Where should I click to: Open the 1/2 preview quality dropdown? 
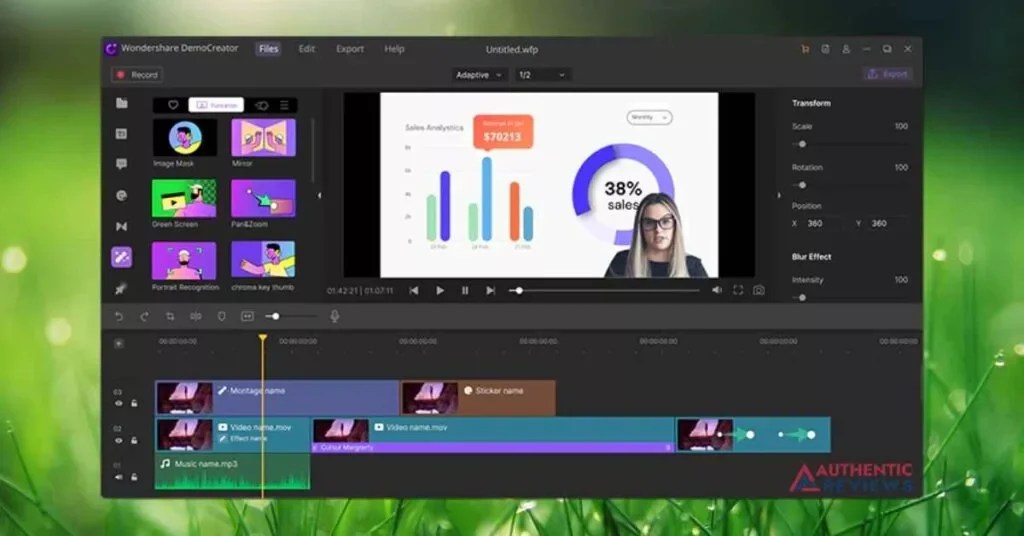[x=541, y=75]
